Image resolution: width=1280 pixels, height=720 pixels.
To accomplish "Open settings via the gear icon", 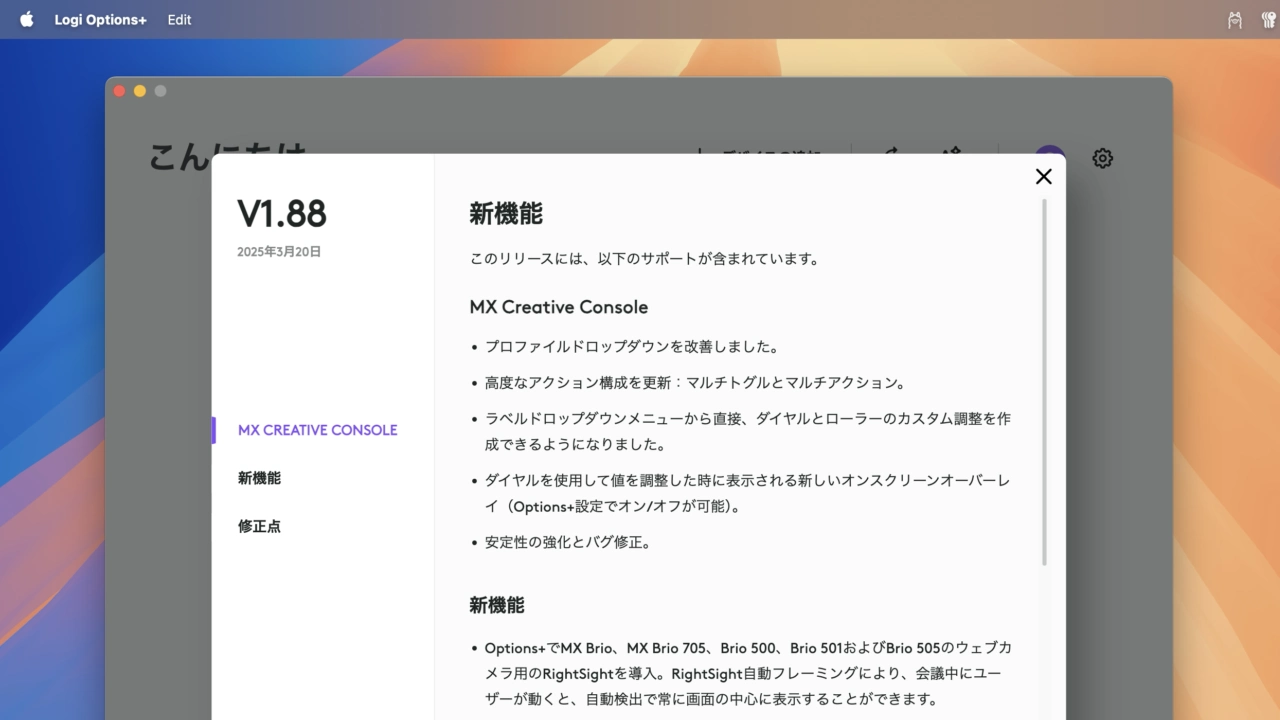I will point(1102,158).
